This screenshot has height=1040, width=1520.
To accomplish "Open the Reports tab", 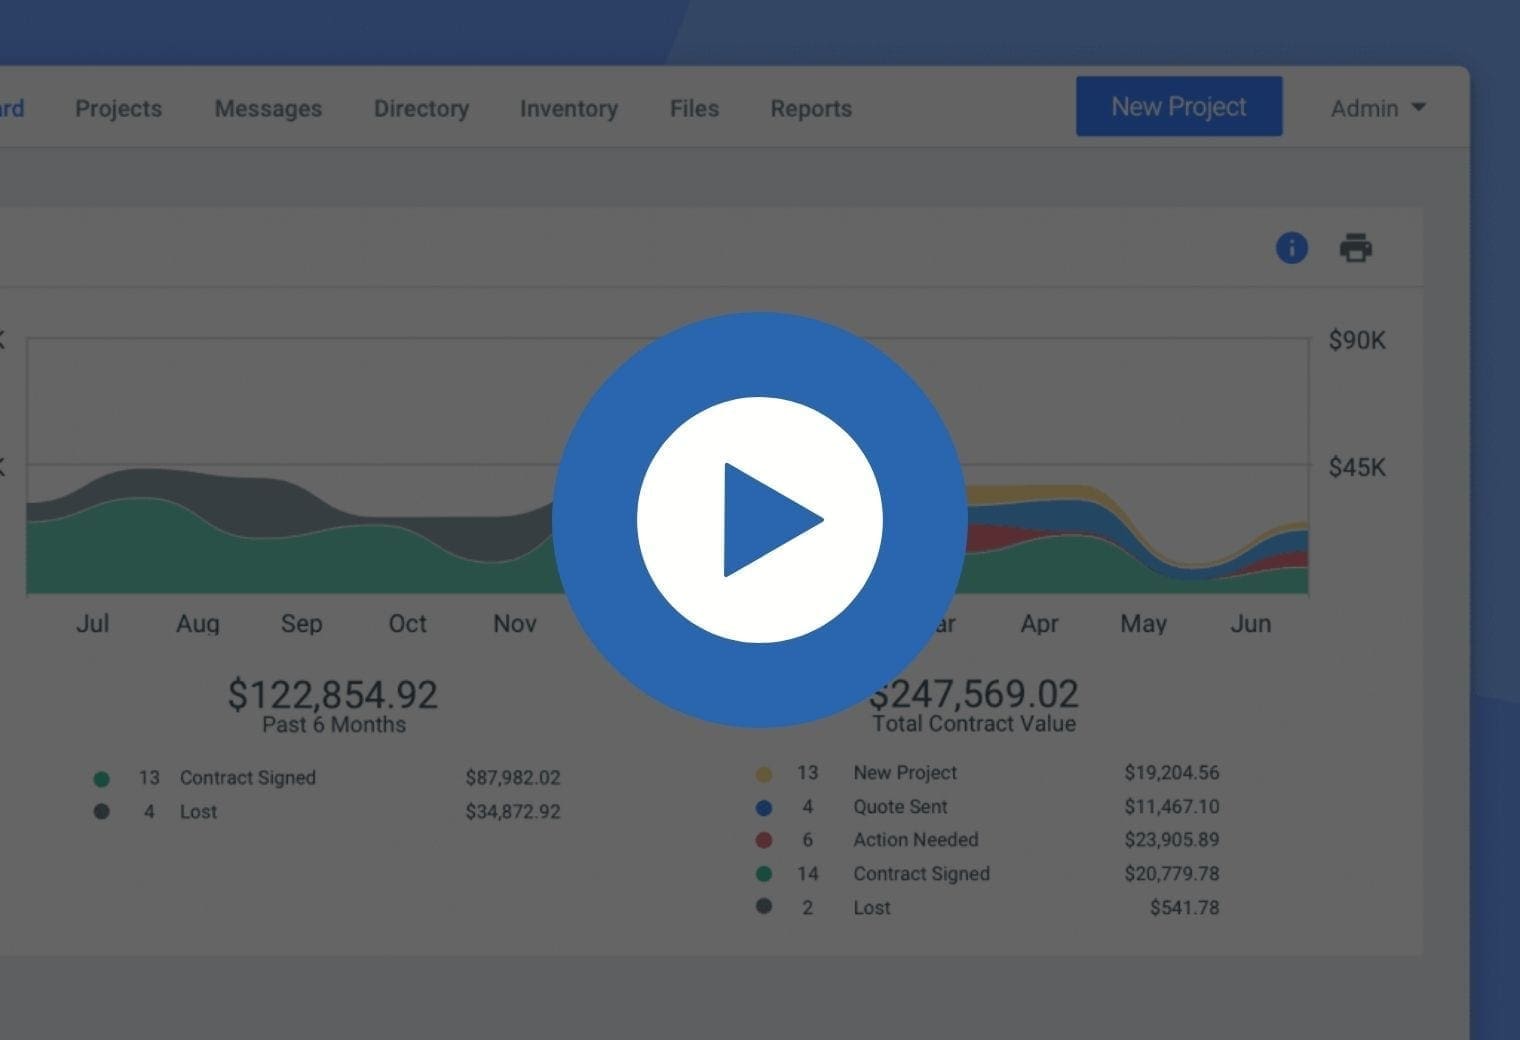I will tap(811, 108).
